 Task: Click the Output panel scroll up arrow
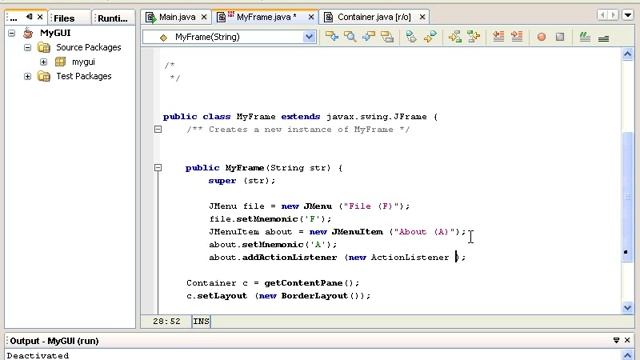[x=627, y=355]
